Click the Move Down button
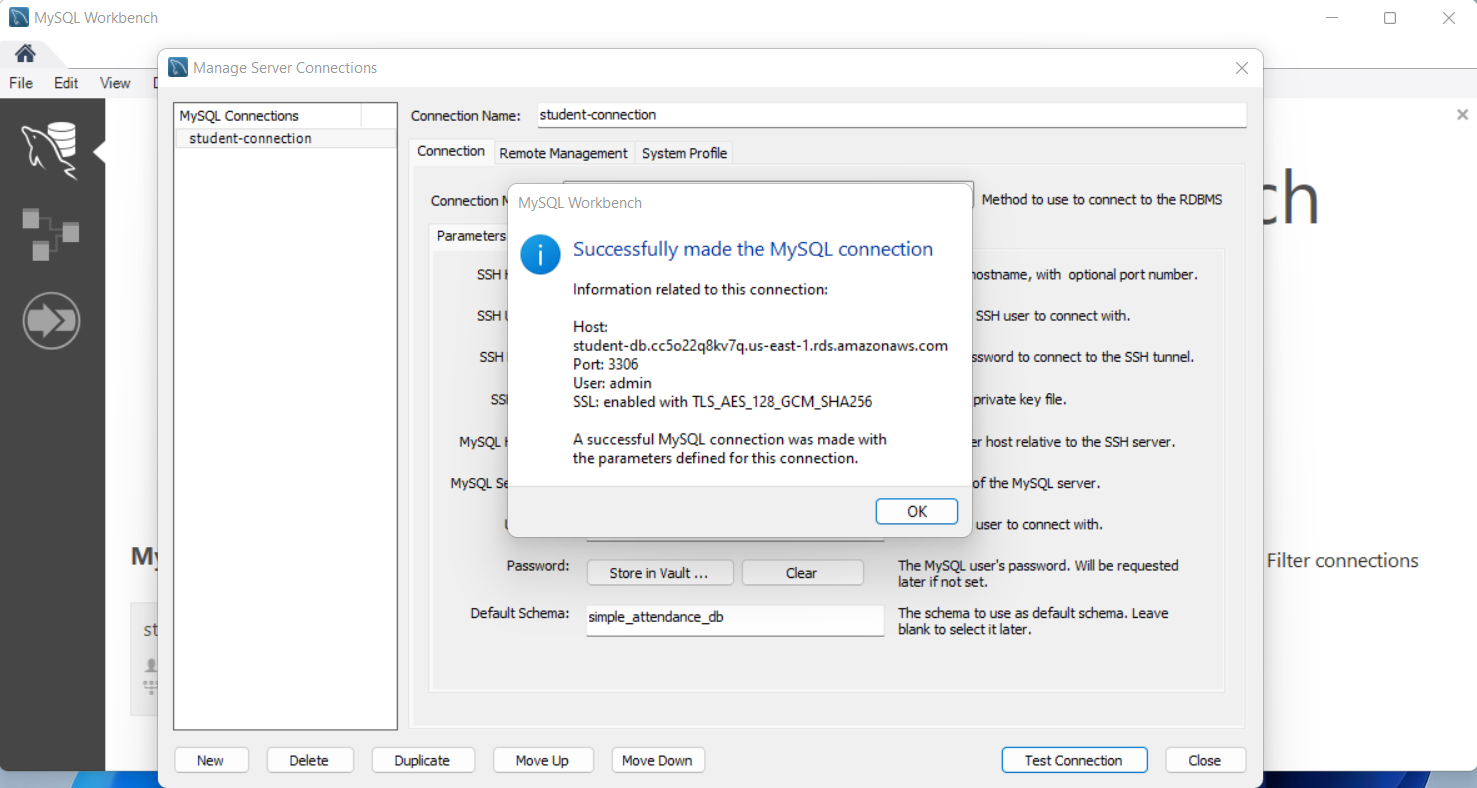The width and height of the screenshot is (1477, 788). (658, 760)
